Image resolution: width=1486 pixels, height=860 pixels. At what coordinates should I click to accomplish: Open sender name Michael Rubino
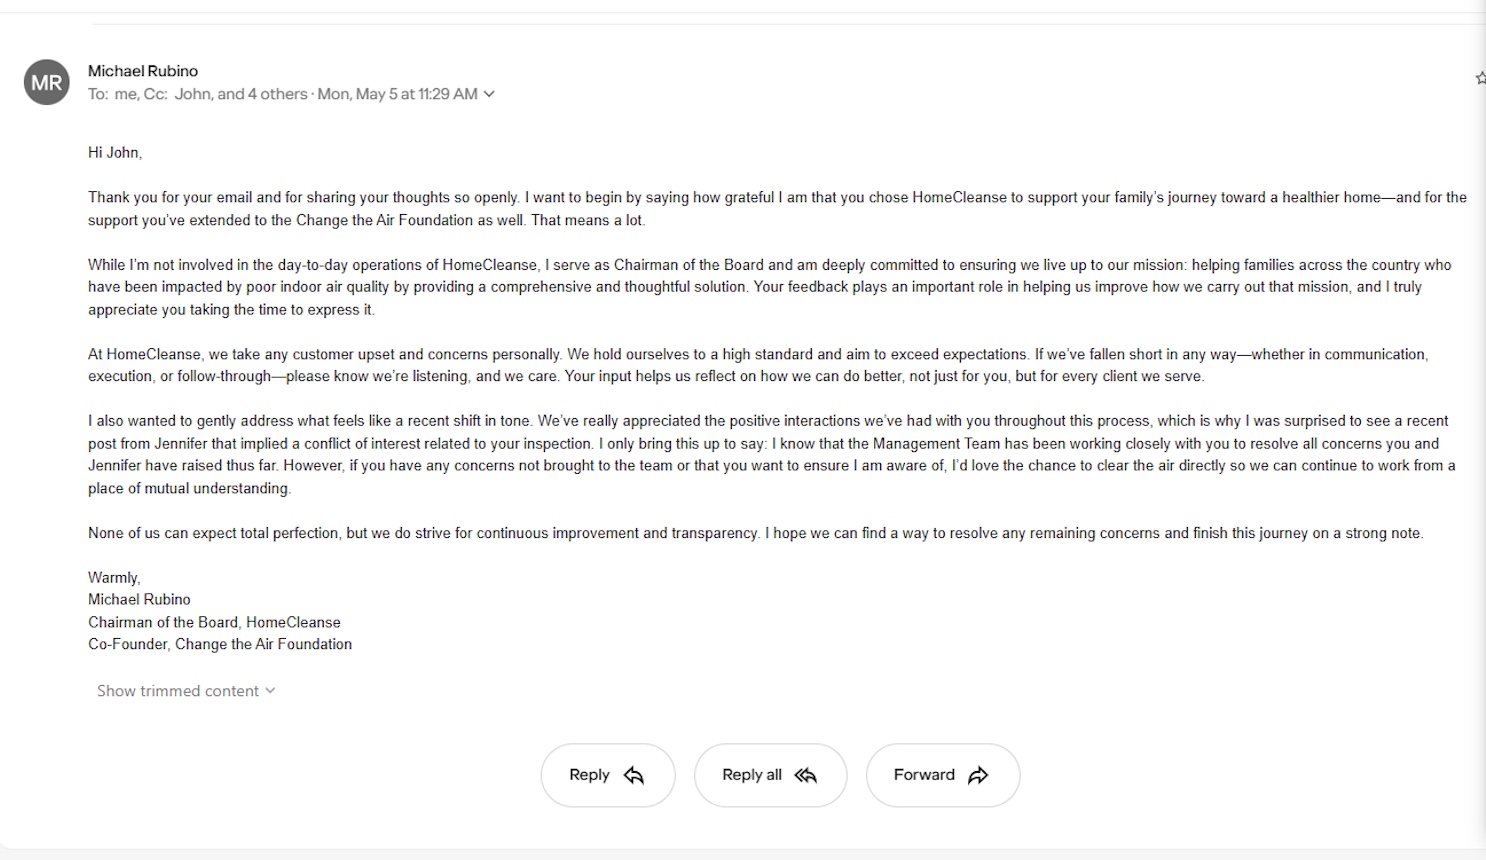coord(143,71)
